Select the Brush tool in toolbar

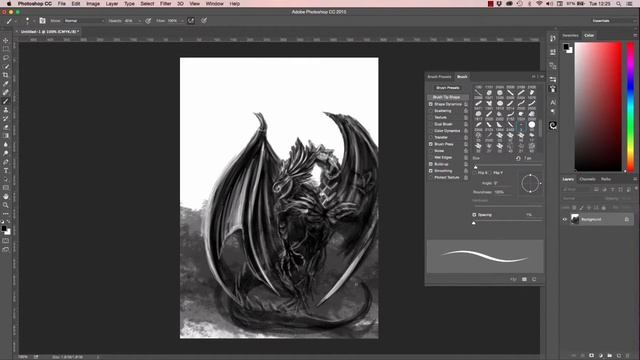pos(6,101)
